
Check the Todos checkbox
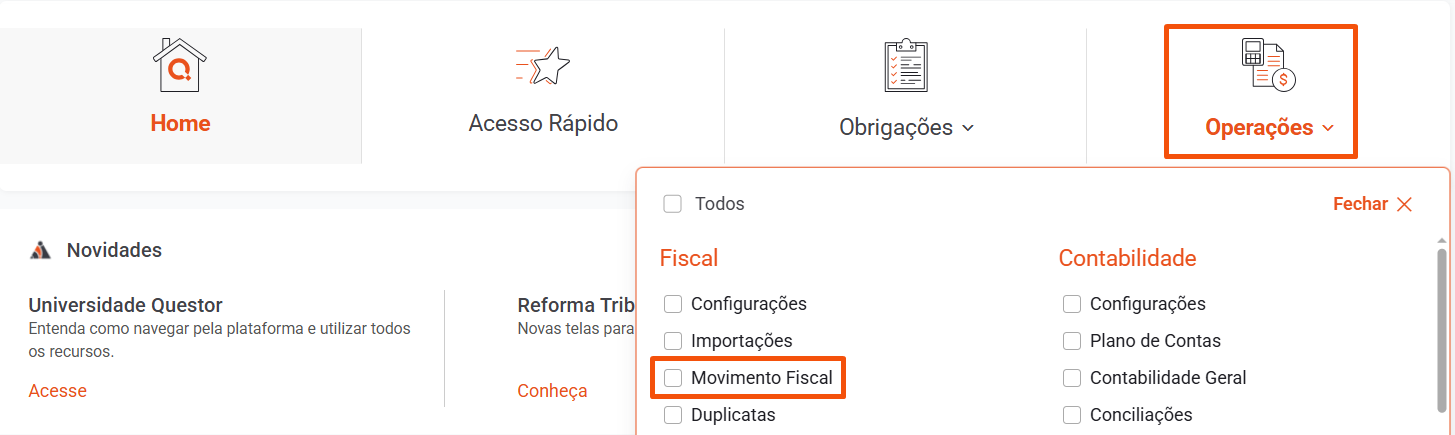(673, 204)
